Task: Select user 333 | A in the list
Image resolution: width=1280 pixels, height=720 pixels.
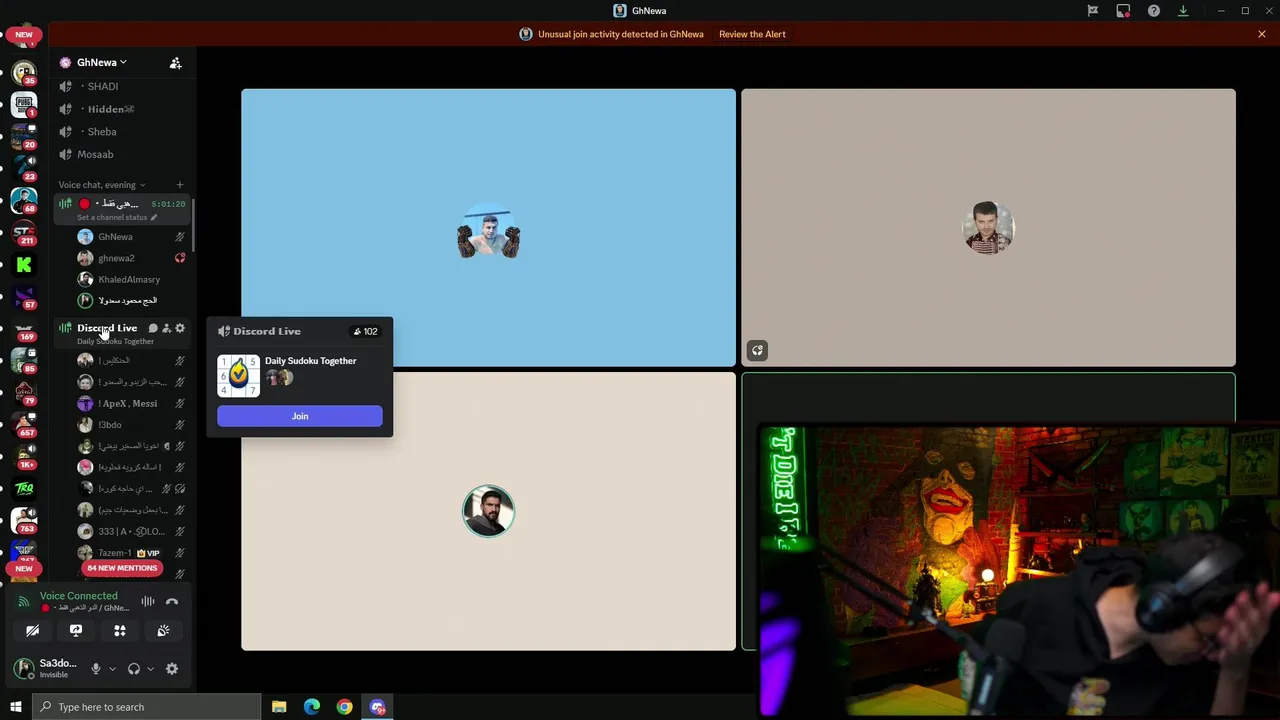Action: pyautogui.click(x=130, y=531)
